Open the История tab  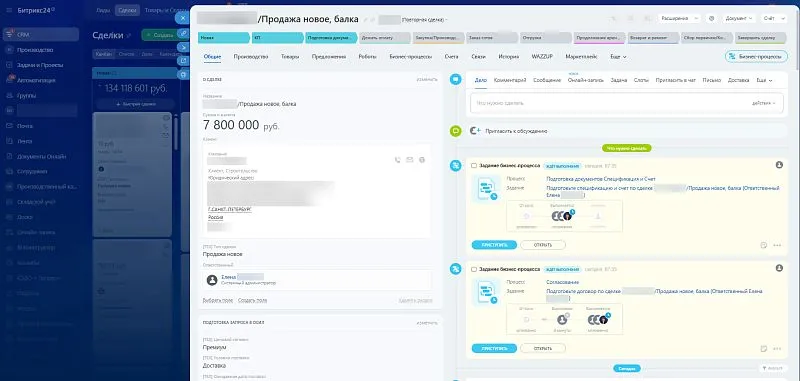tap(509, 57)
